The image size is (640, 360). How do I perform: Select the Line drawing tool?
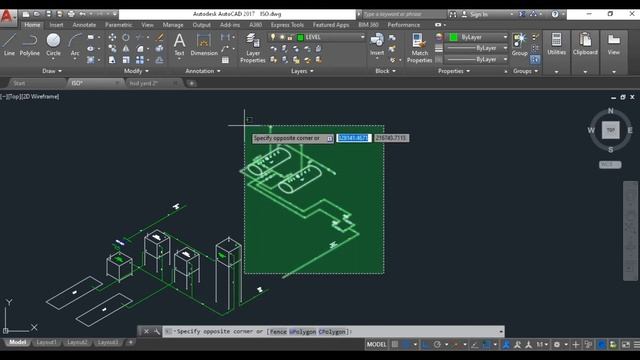(x=9, y=45)
